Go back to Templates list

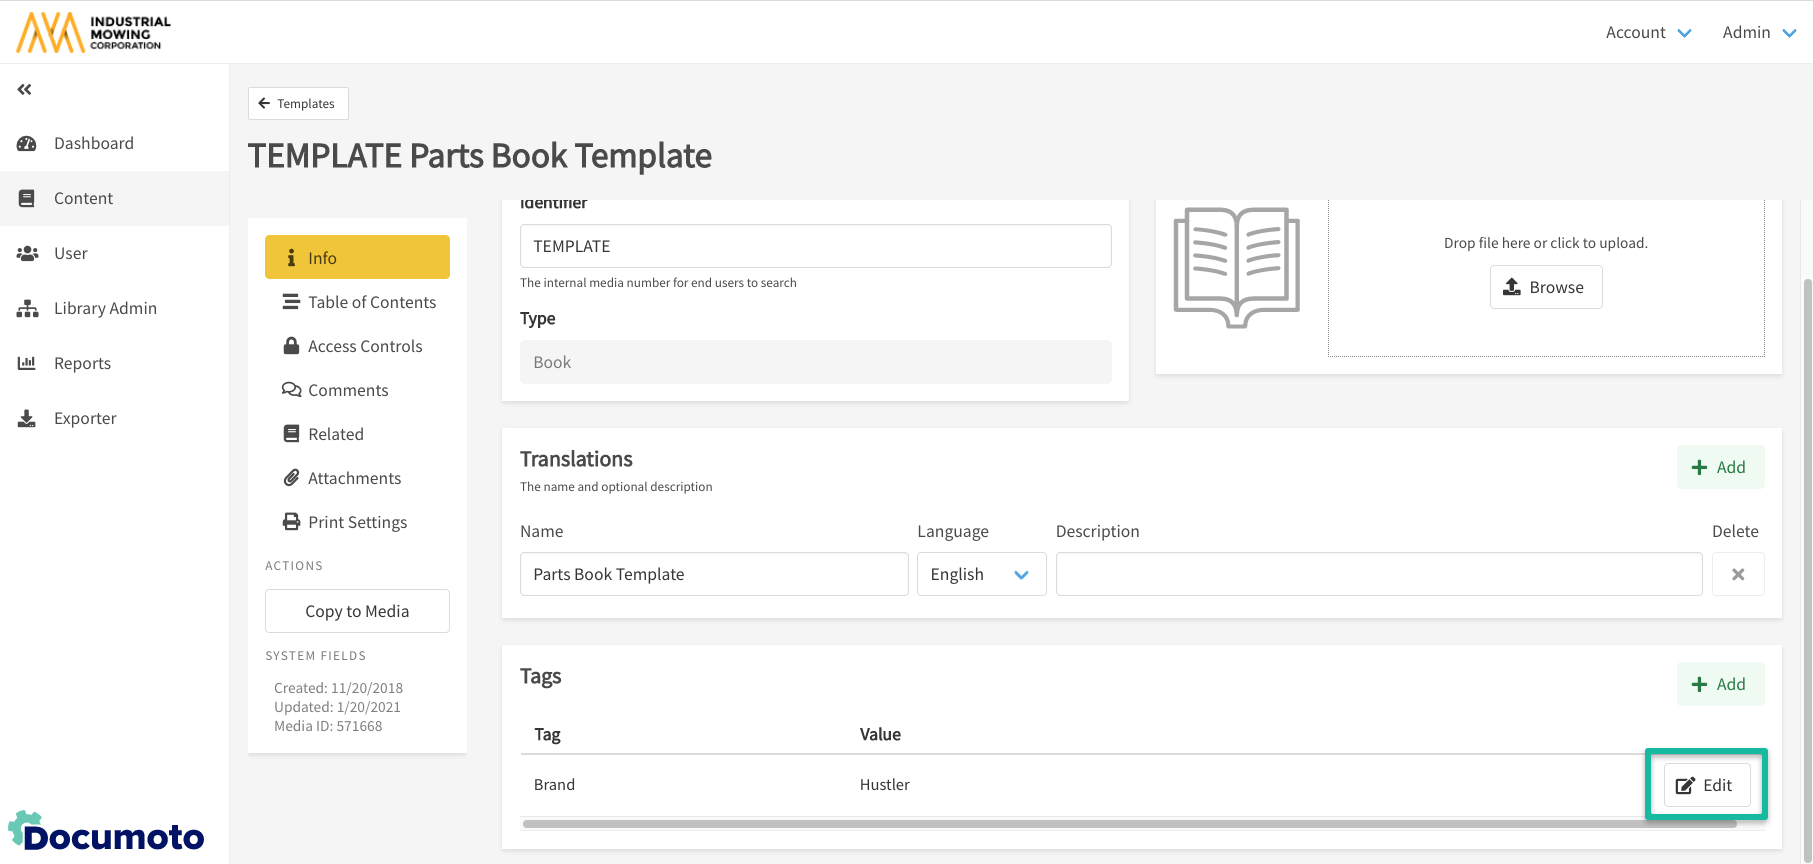tap(298, 104)
